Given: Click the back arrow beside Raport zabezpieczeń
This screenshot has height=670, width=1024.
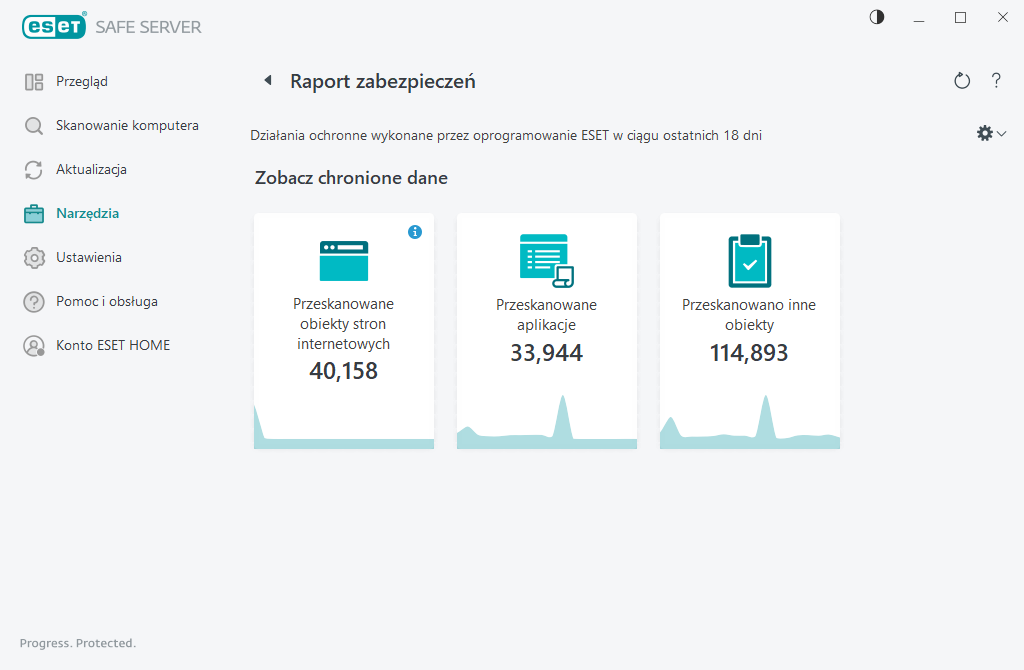Looking at the screenshot, I should click(x=267, y=81).
